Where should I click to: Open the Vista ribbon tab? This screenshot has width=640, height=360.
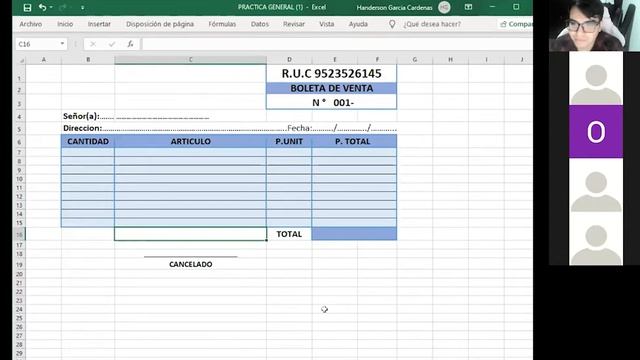327,24
